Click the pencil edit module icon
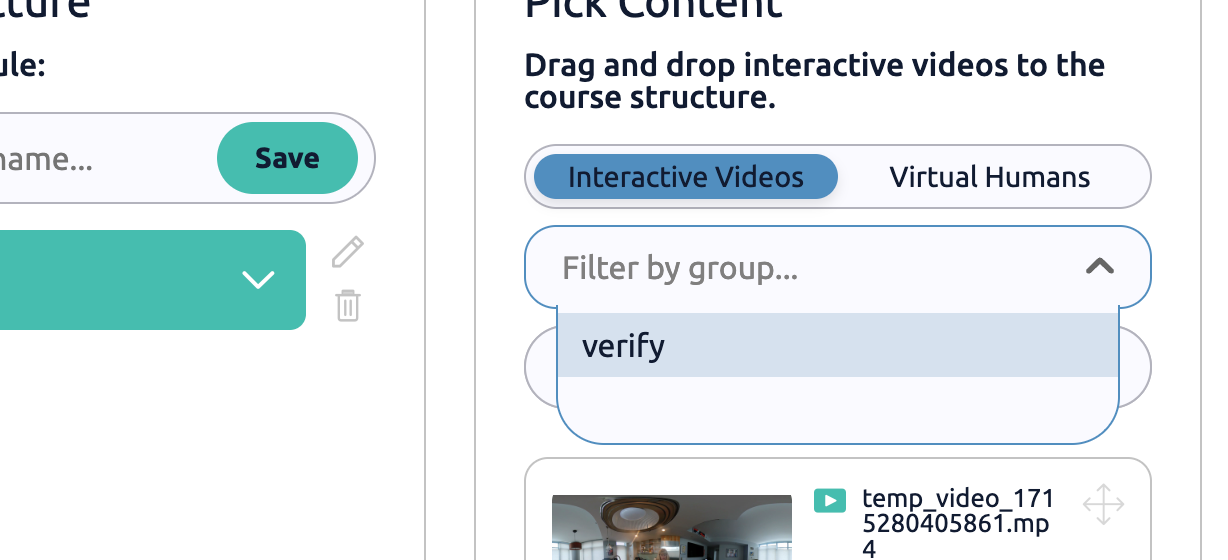The width and height of the screenshot is (1228, 560). tap(347, 252)
